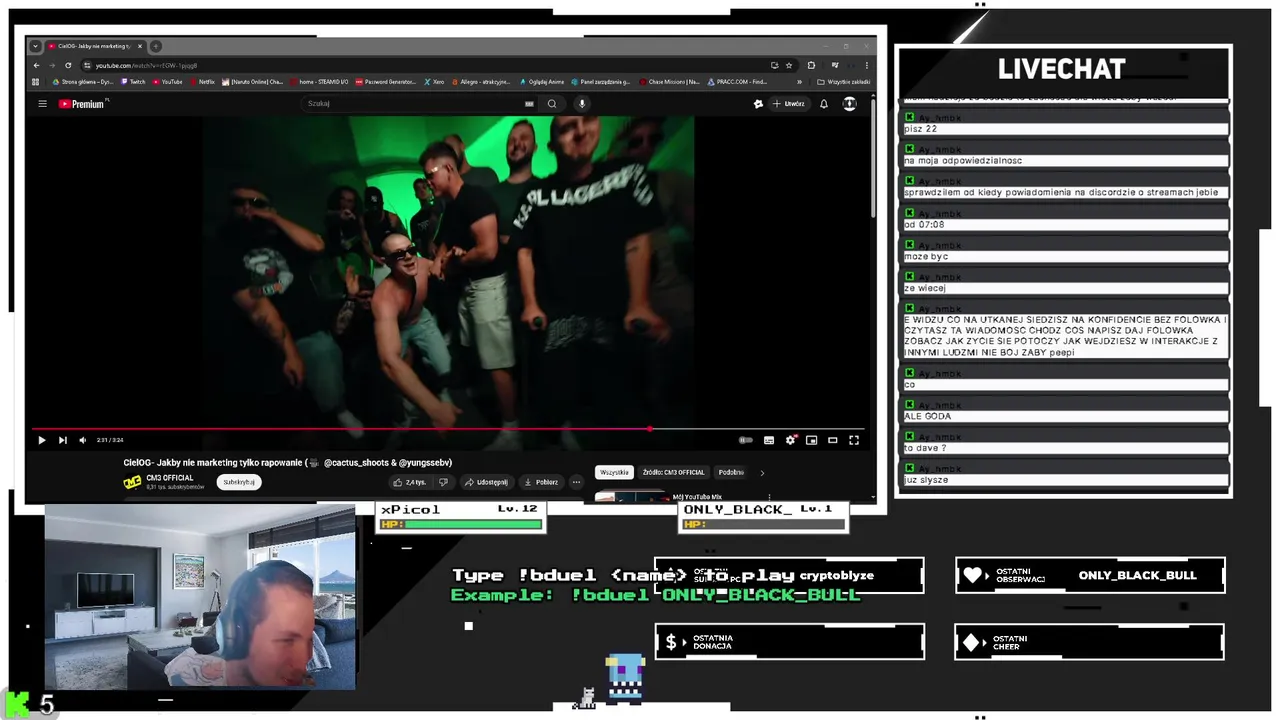Show more filter chips with arrow
Viewport: 1280px width, 720px height.
point(762,472)
